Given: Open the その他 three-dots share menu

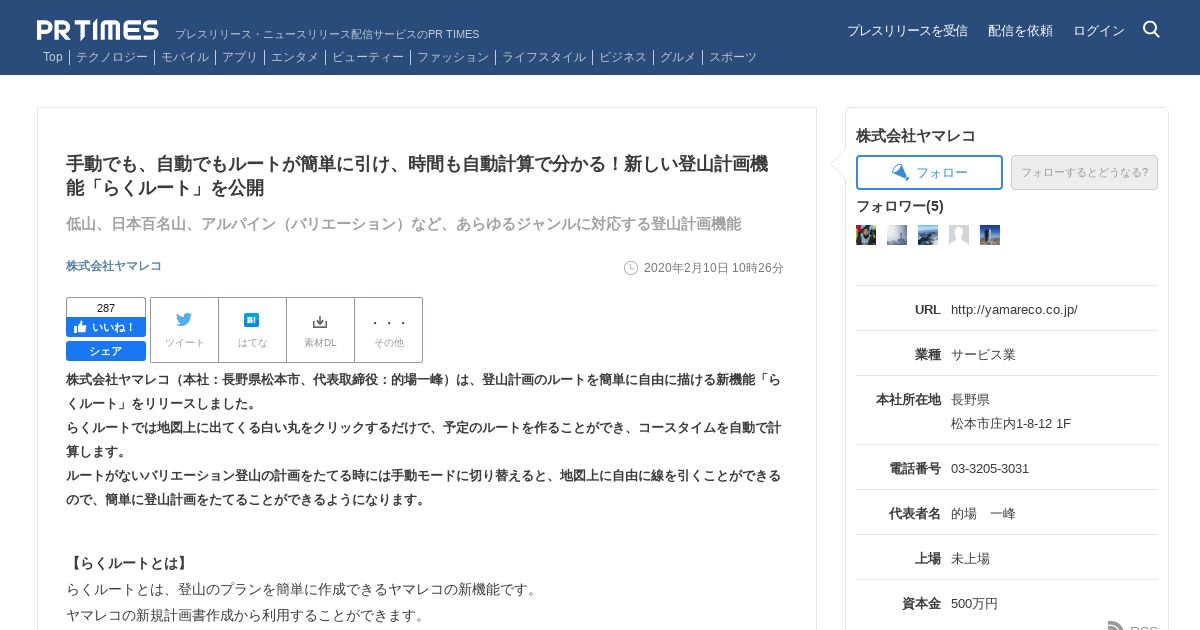Looking at the screenshot, I should (389, 330).
